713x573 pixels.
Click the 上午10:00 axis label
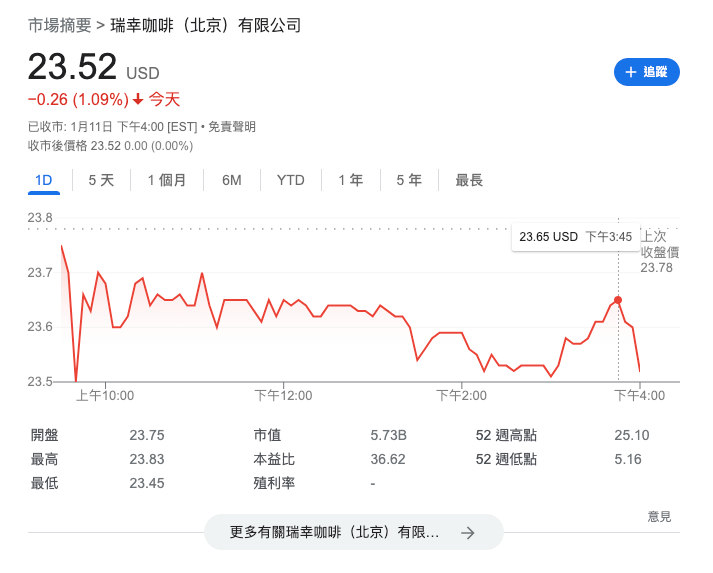click(105, 396)
